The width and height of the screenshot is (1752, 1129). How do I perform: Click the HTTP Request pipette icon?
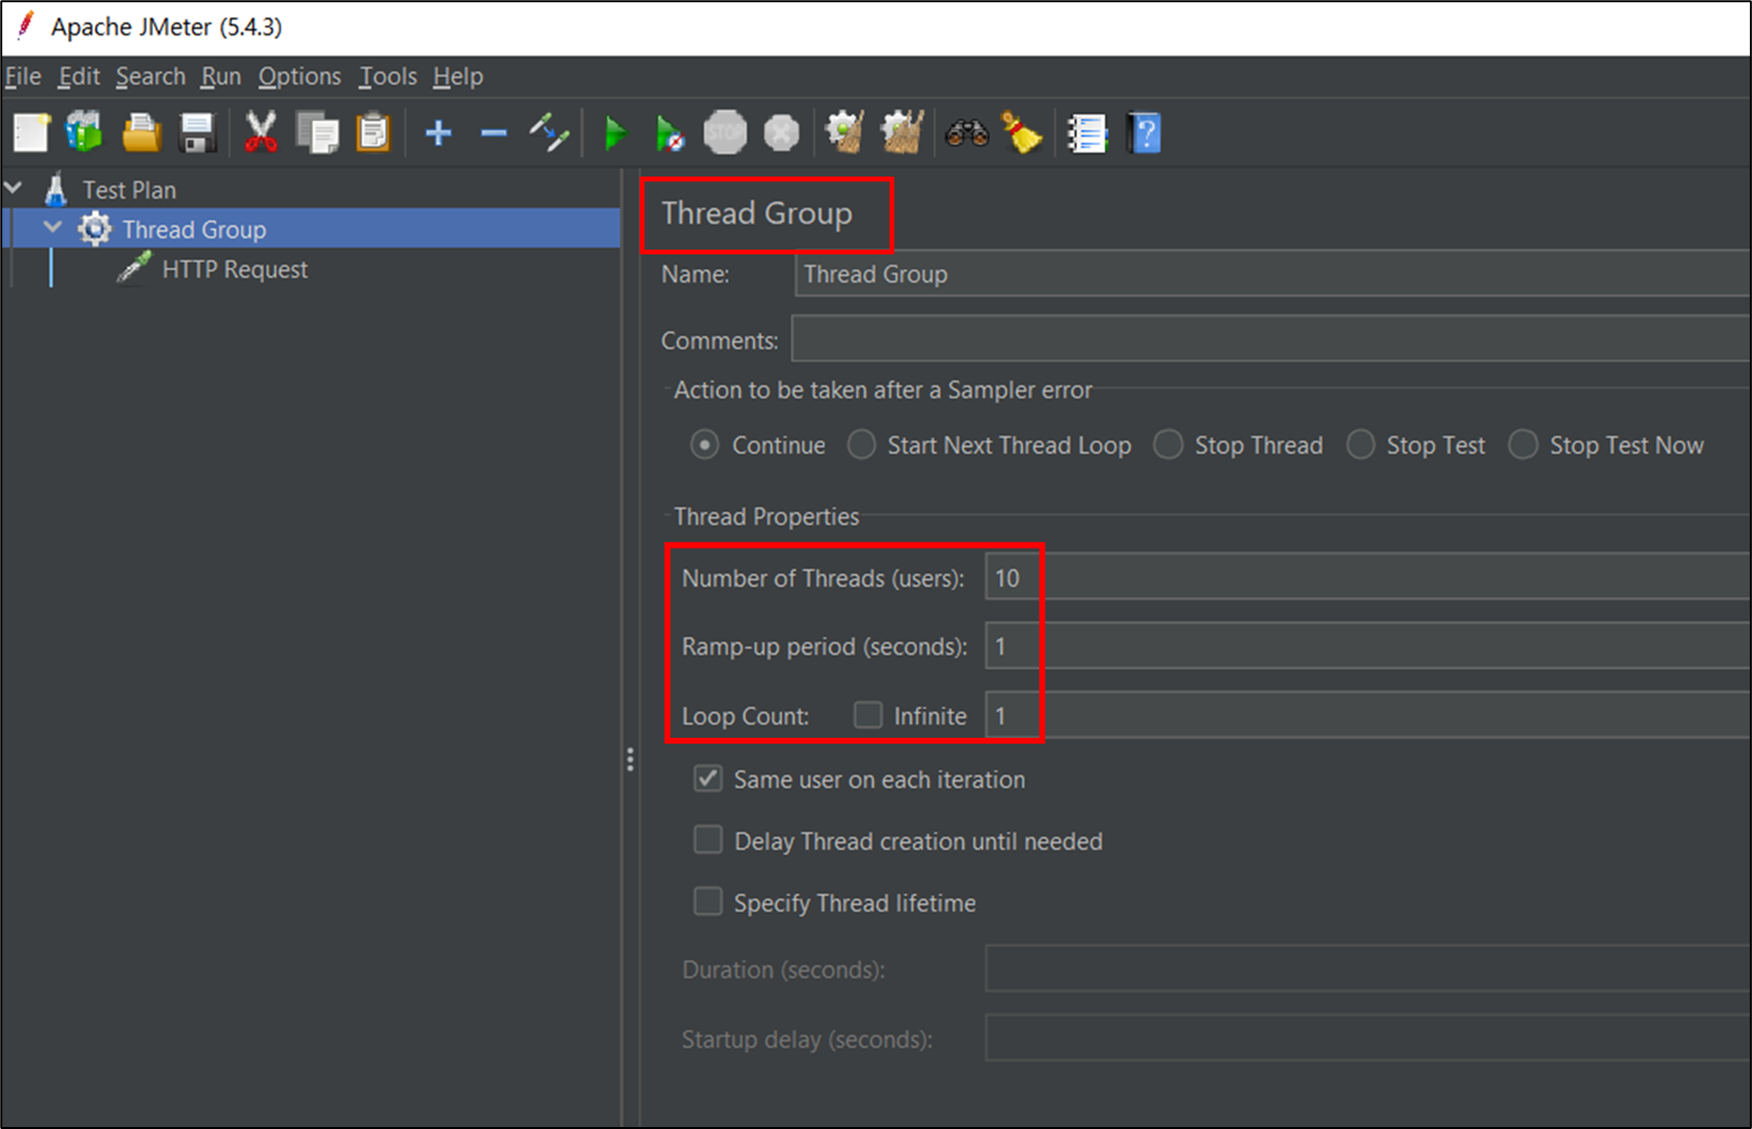click(133, 268)
